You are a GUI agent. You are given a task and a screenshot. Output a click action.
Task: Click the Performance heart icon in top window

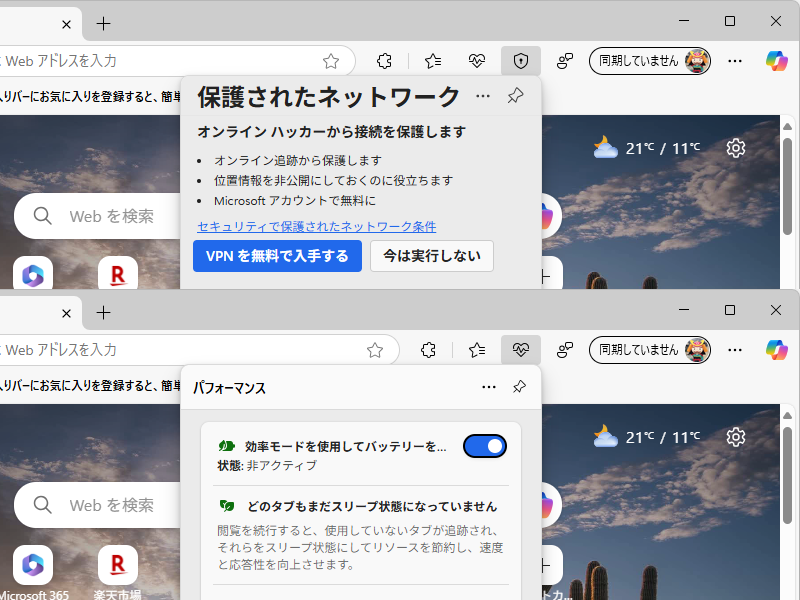click(477, 61)
